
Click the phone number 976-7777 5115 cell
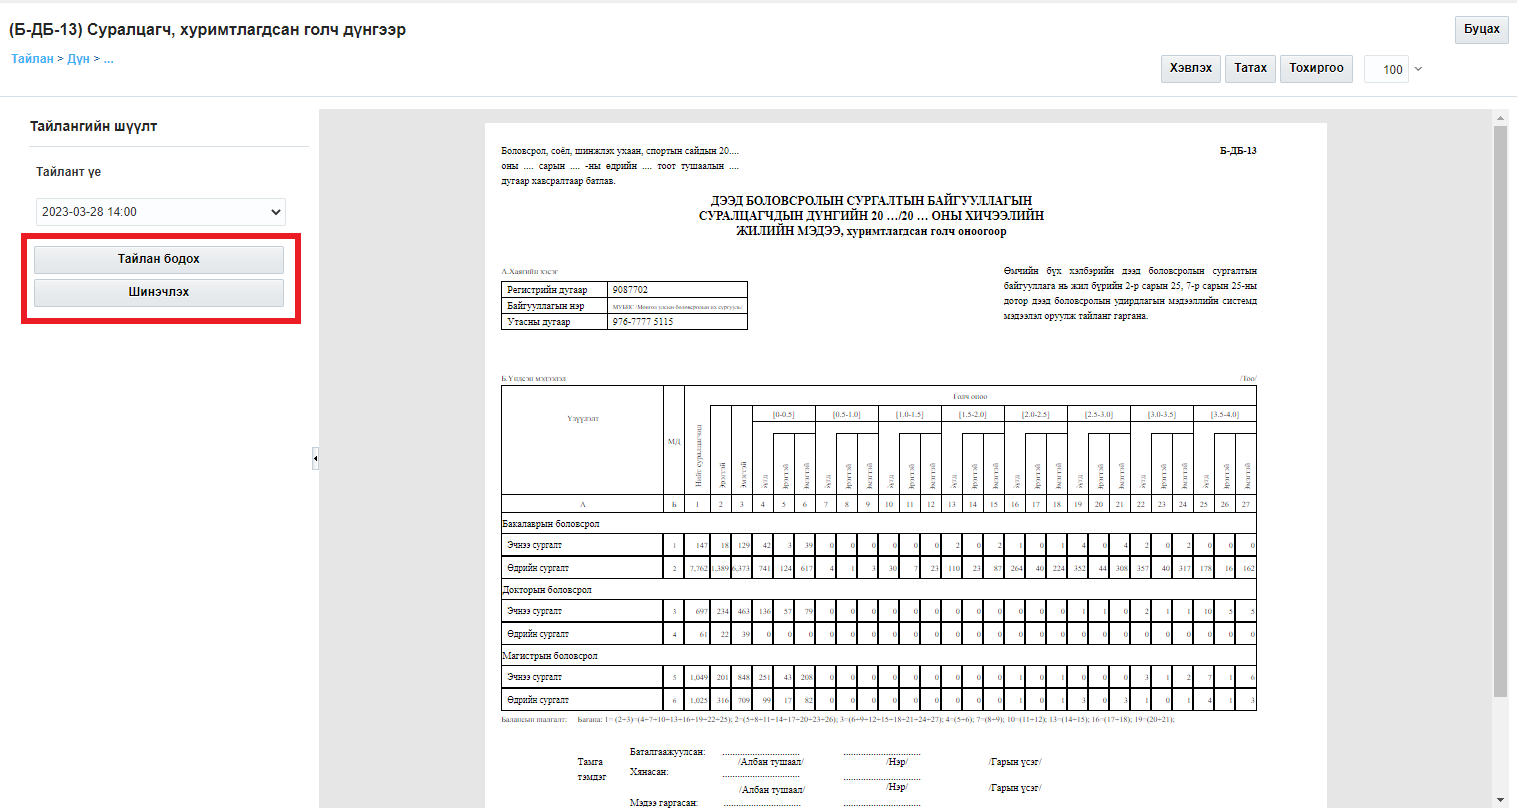tap(677, 322)
